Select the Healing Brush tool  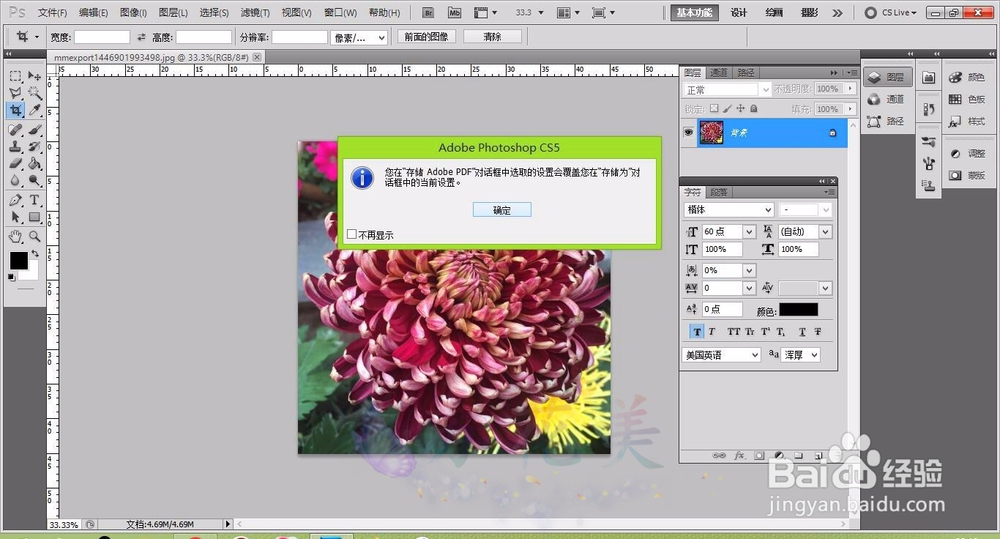(x=16, y=129)
